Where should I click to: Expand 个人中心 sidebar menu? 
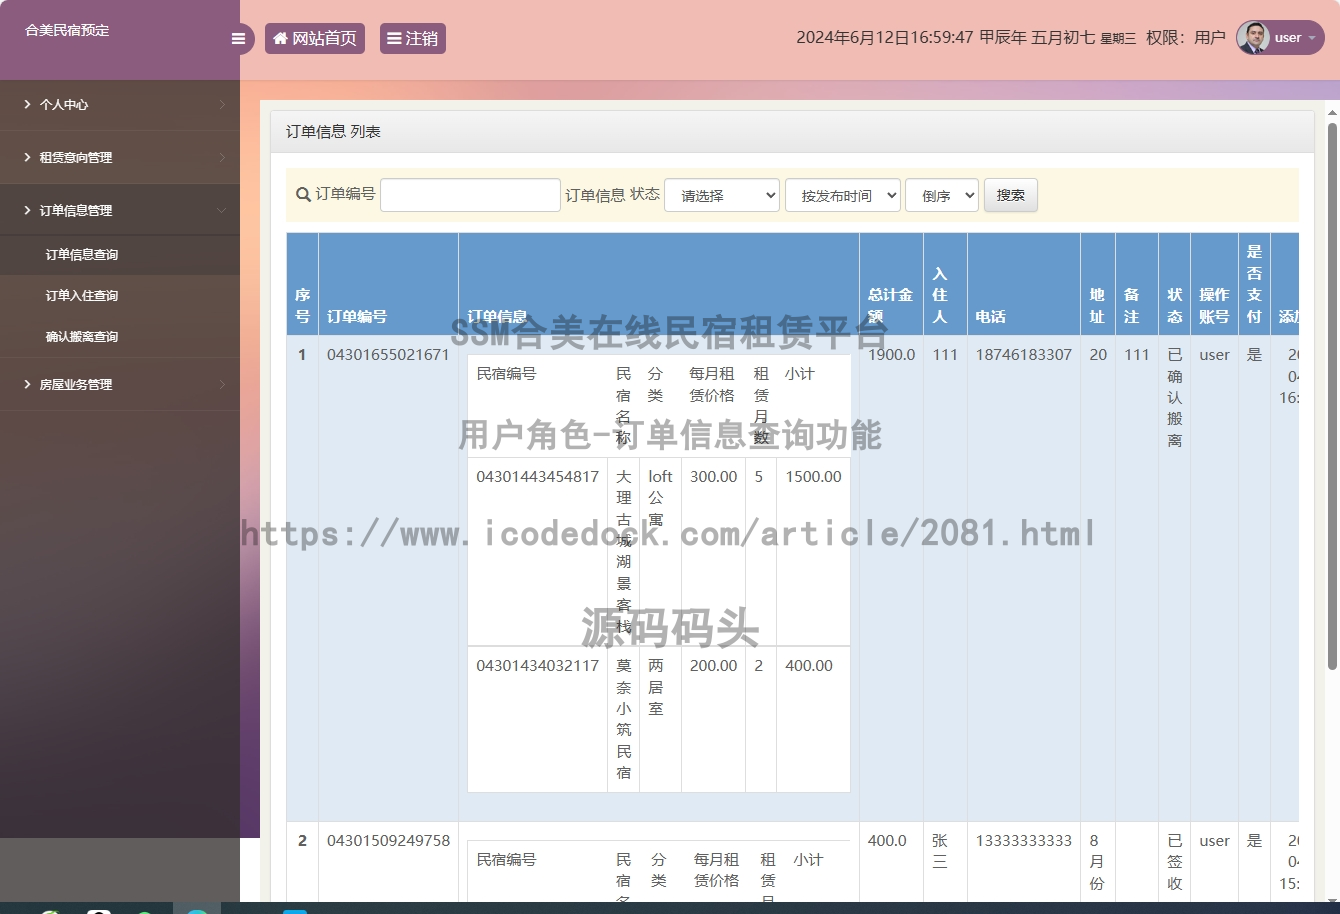[120, 104]
